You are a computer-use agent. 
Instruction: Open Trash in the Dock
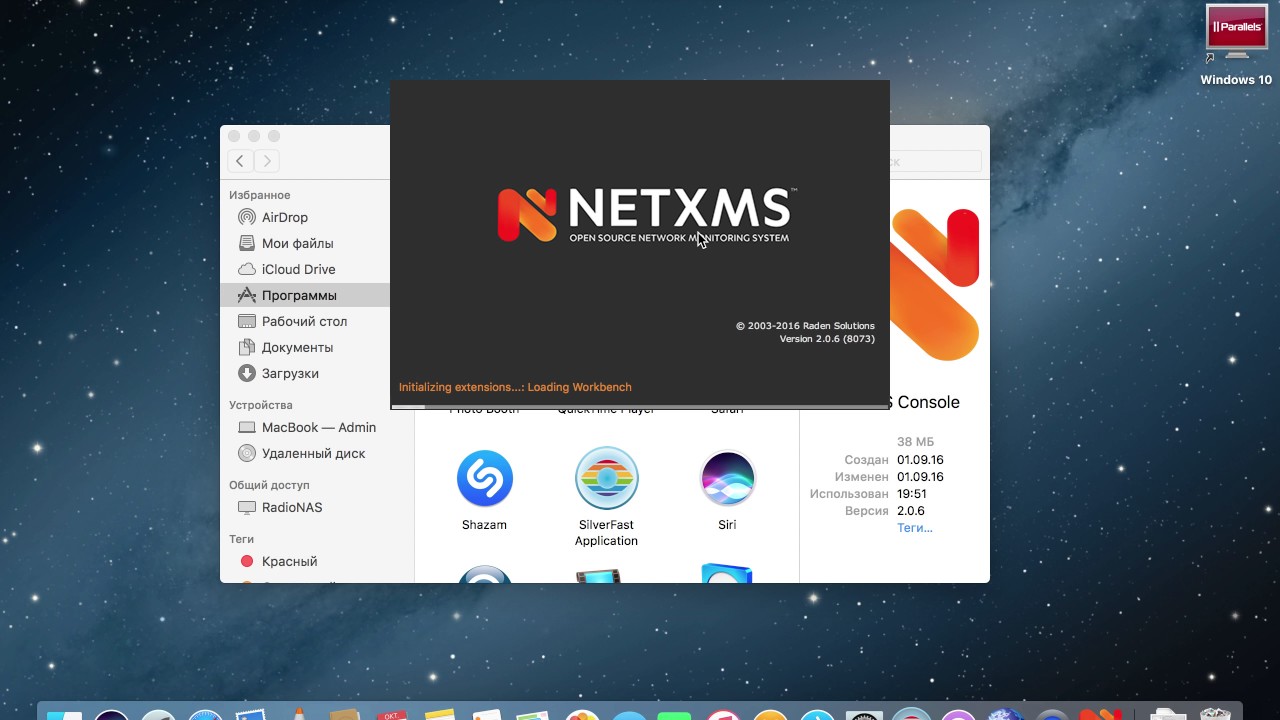(x=1215, y=714)
